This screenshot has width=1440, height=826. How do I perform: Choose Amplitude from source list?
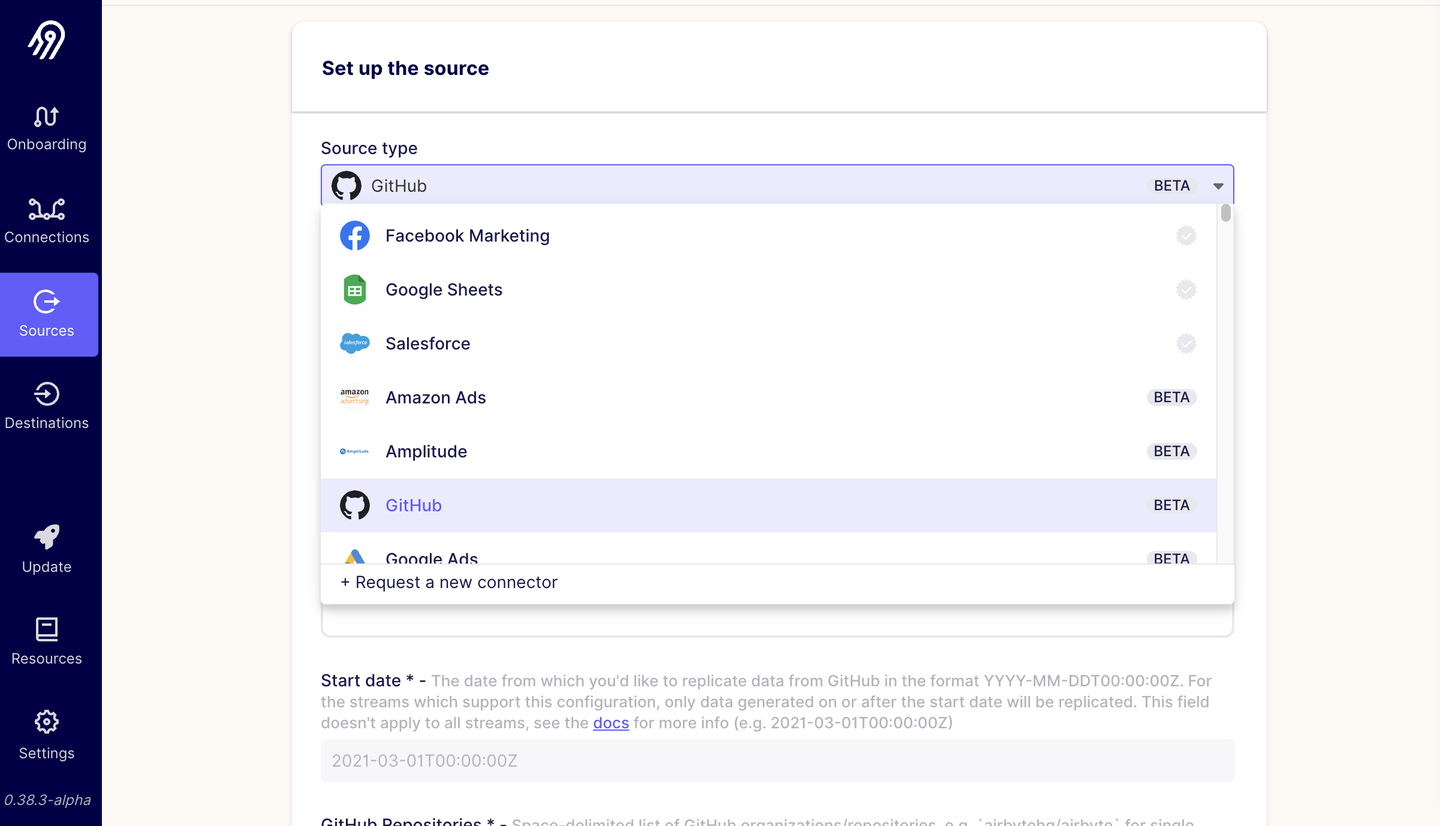click(426, 452)
